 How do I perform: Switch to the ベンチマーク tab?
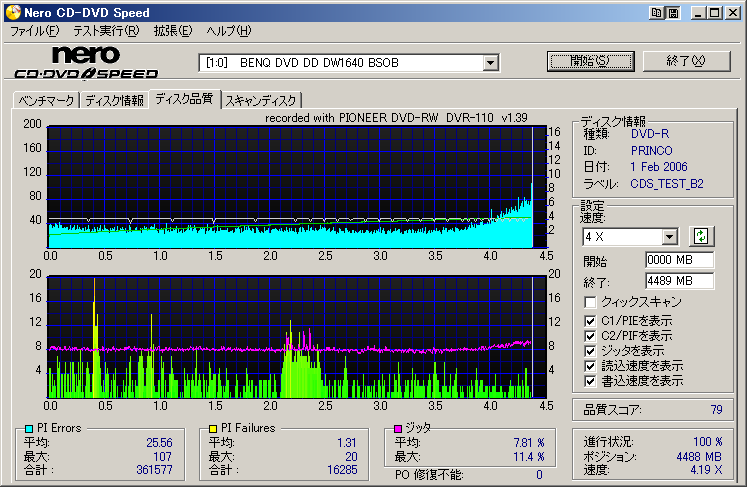click(46, 101)
